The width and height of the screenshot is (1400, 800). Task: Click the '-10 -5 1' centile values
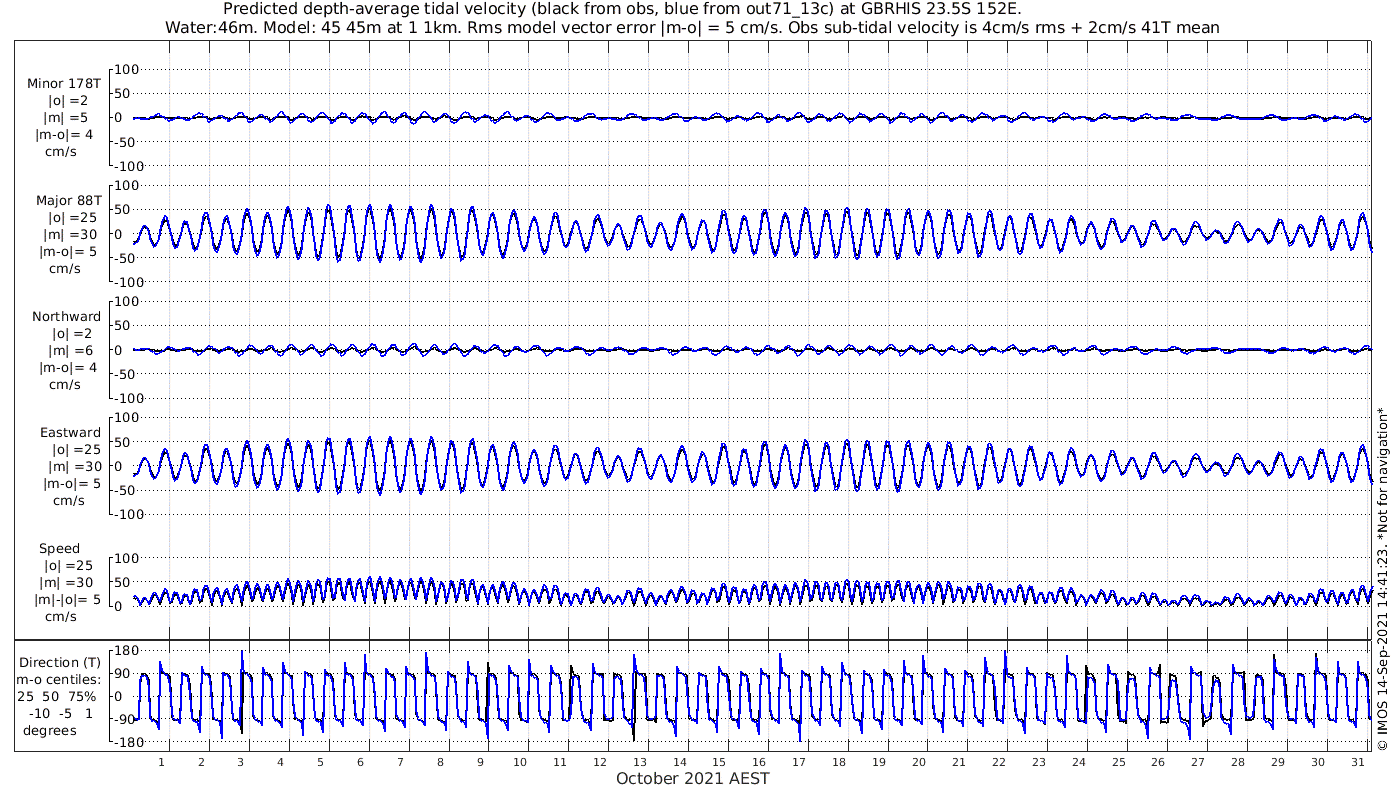coord(60,713)
